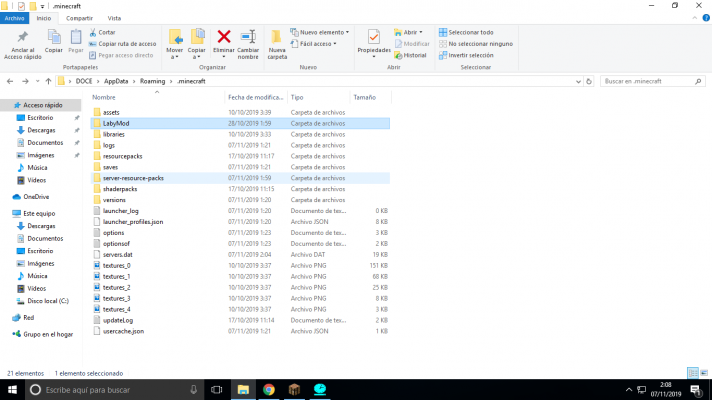Switch to large icons view in status bar
The image size is (712, 400).
(x=704, y=372)
